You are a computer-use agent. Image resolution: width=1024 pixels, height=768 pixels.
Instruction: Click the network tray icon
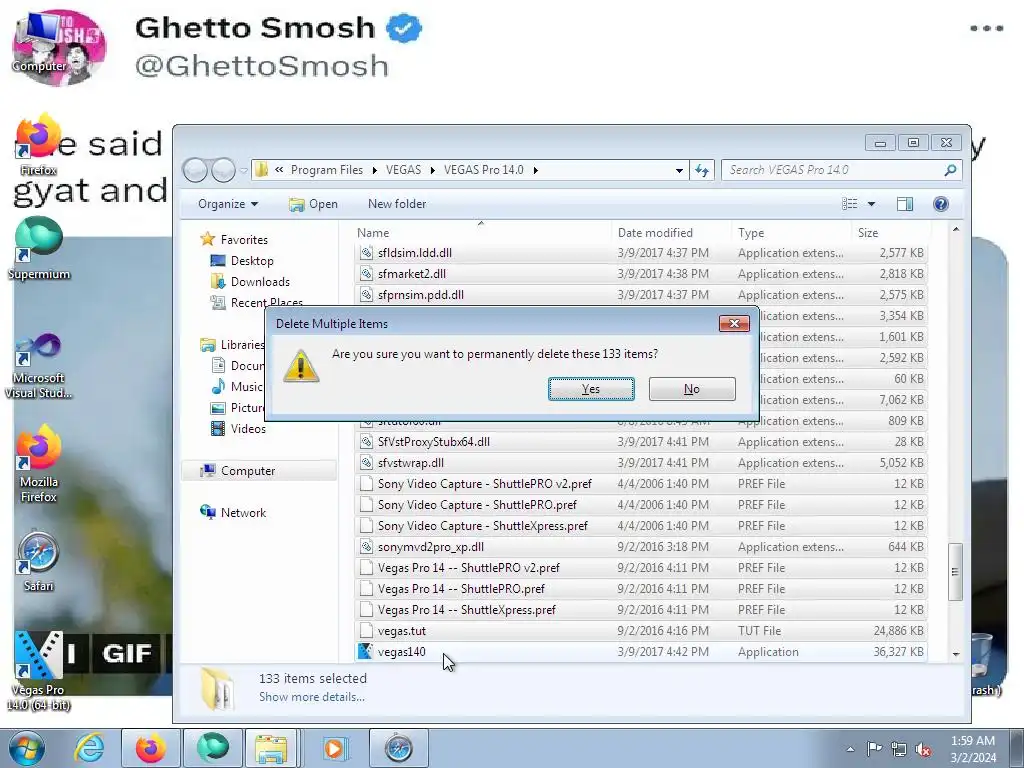click(899, 749)
